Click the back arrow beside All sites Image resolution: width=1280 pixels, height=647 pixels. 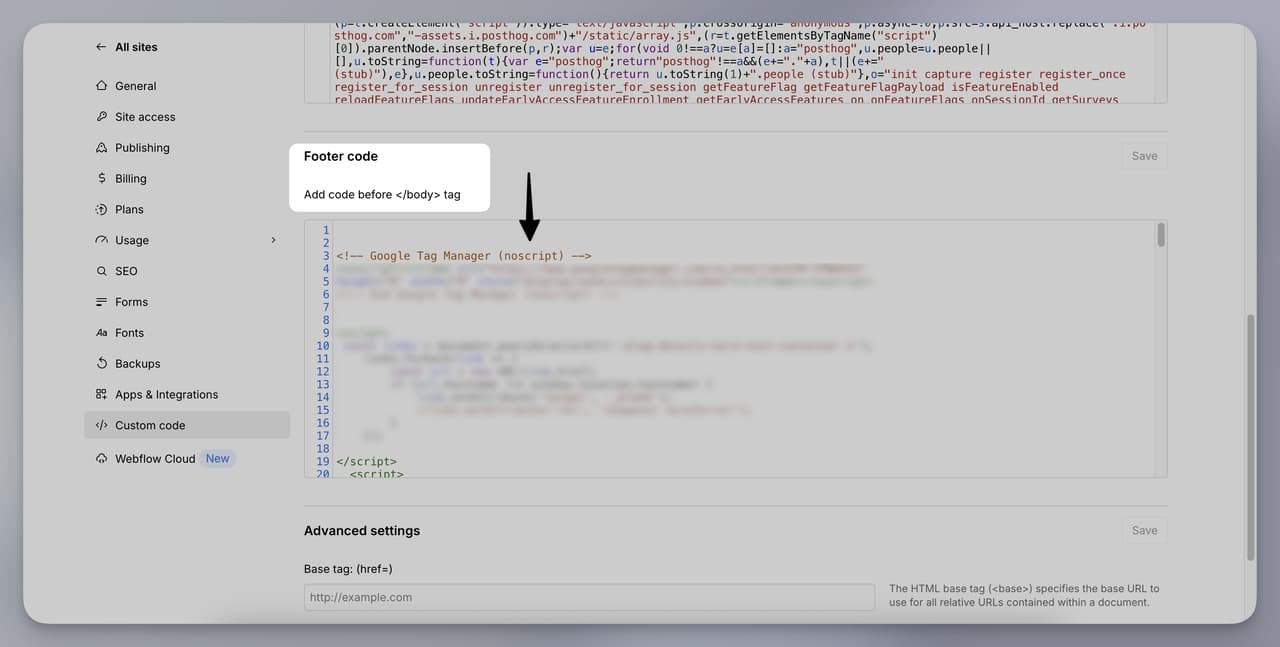pyautogui.click(x=101, y=47)
